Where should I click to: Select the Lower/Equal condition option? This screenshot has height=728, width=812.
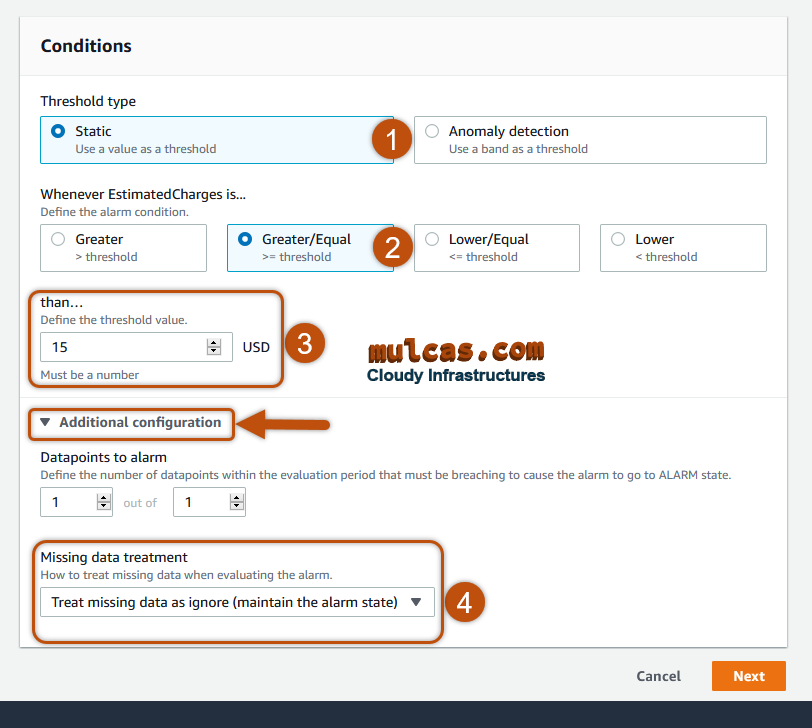pos(432,239)
